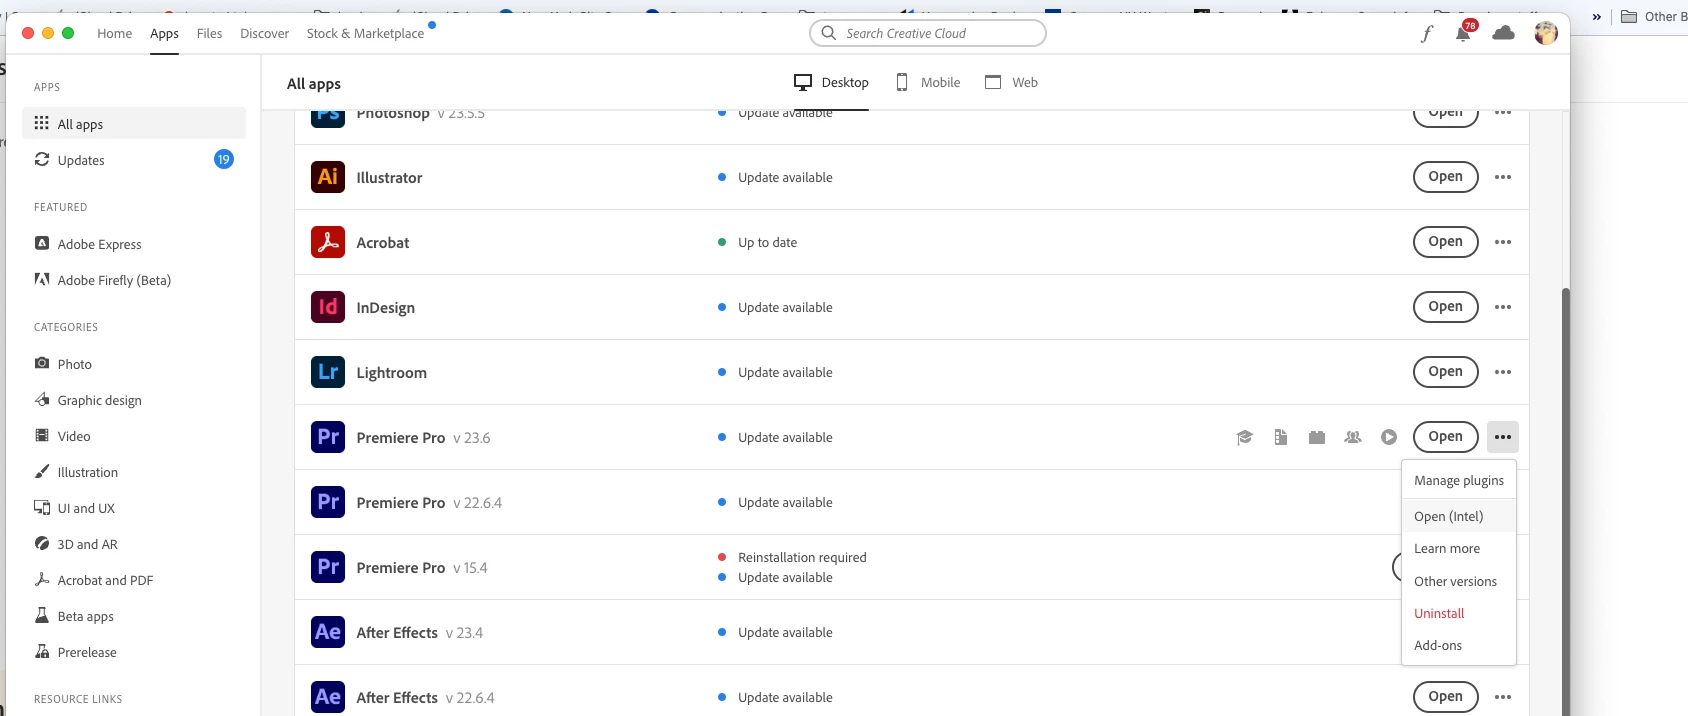
Task: Open InDesign with its Open button
Action: [x=1445, y=307]
